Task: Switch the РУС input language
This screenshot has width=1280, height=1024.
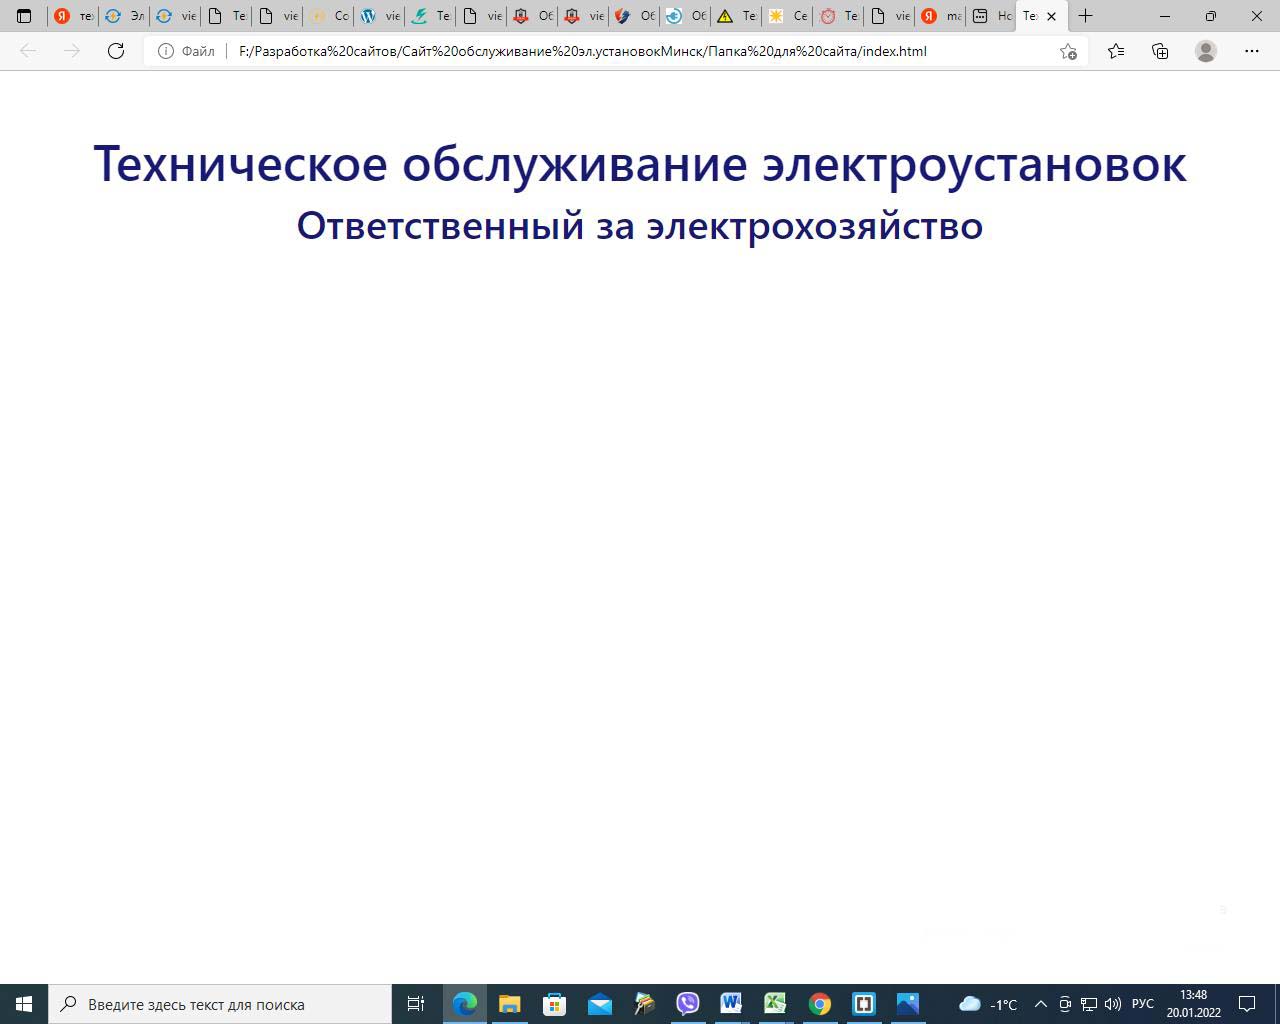Action: coord(1142,1004)
